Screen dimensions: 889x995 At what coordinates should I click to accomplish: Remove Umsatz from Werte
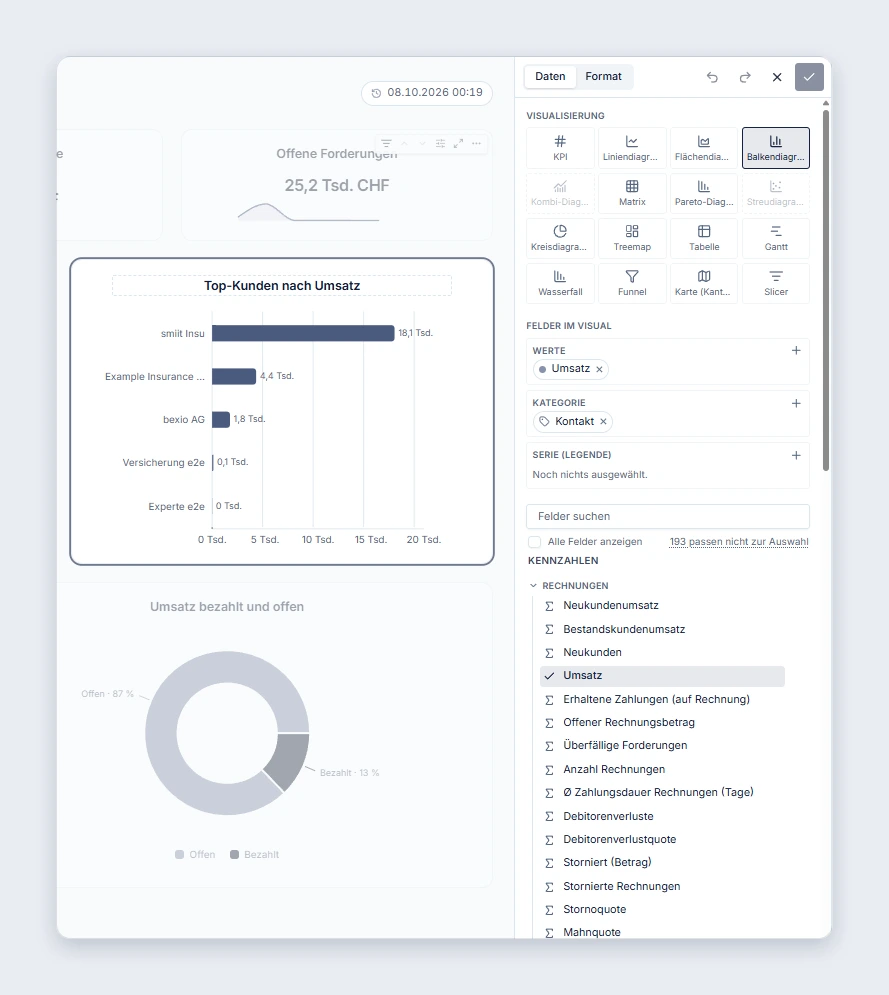(x=599, y=369)
